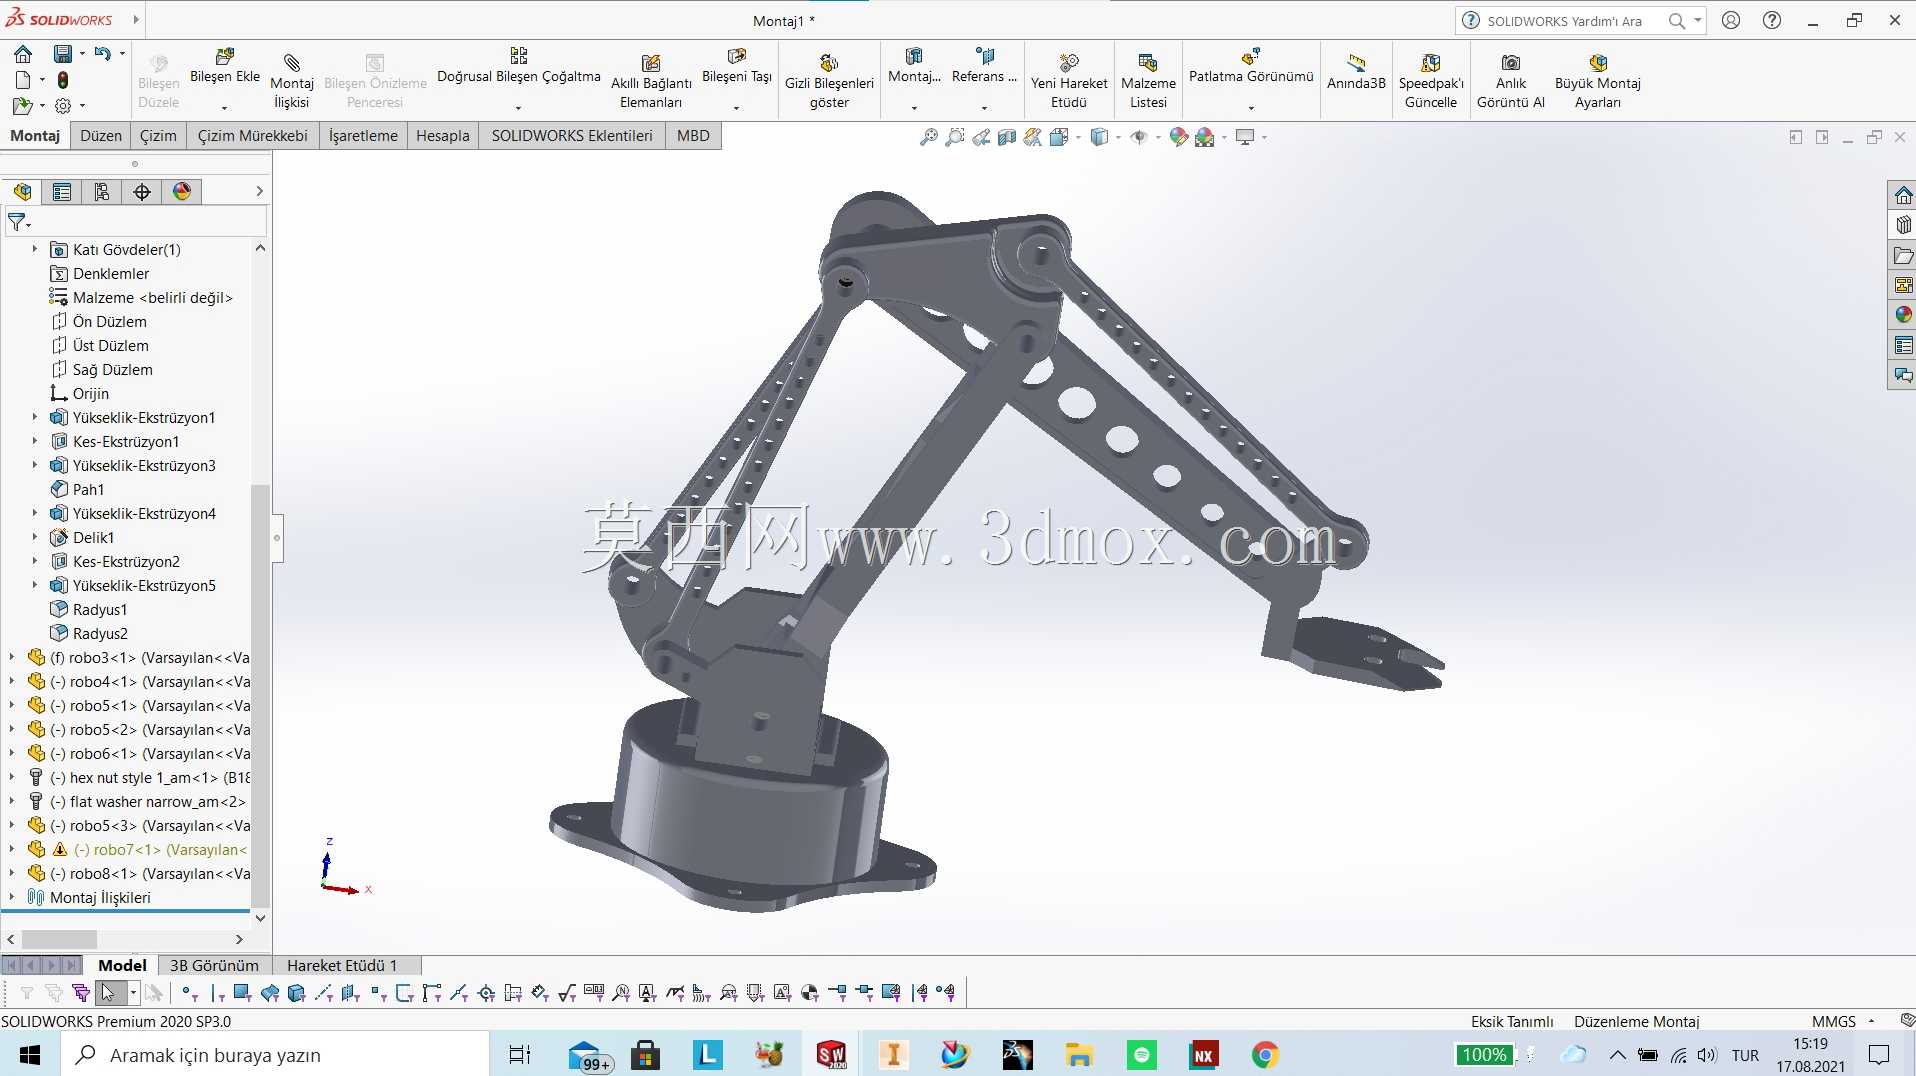Click SOLIDWORKS Yardım'ı Ara search field
Screen dimensions: 1916x1076
[1563, 21]
